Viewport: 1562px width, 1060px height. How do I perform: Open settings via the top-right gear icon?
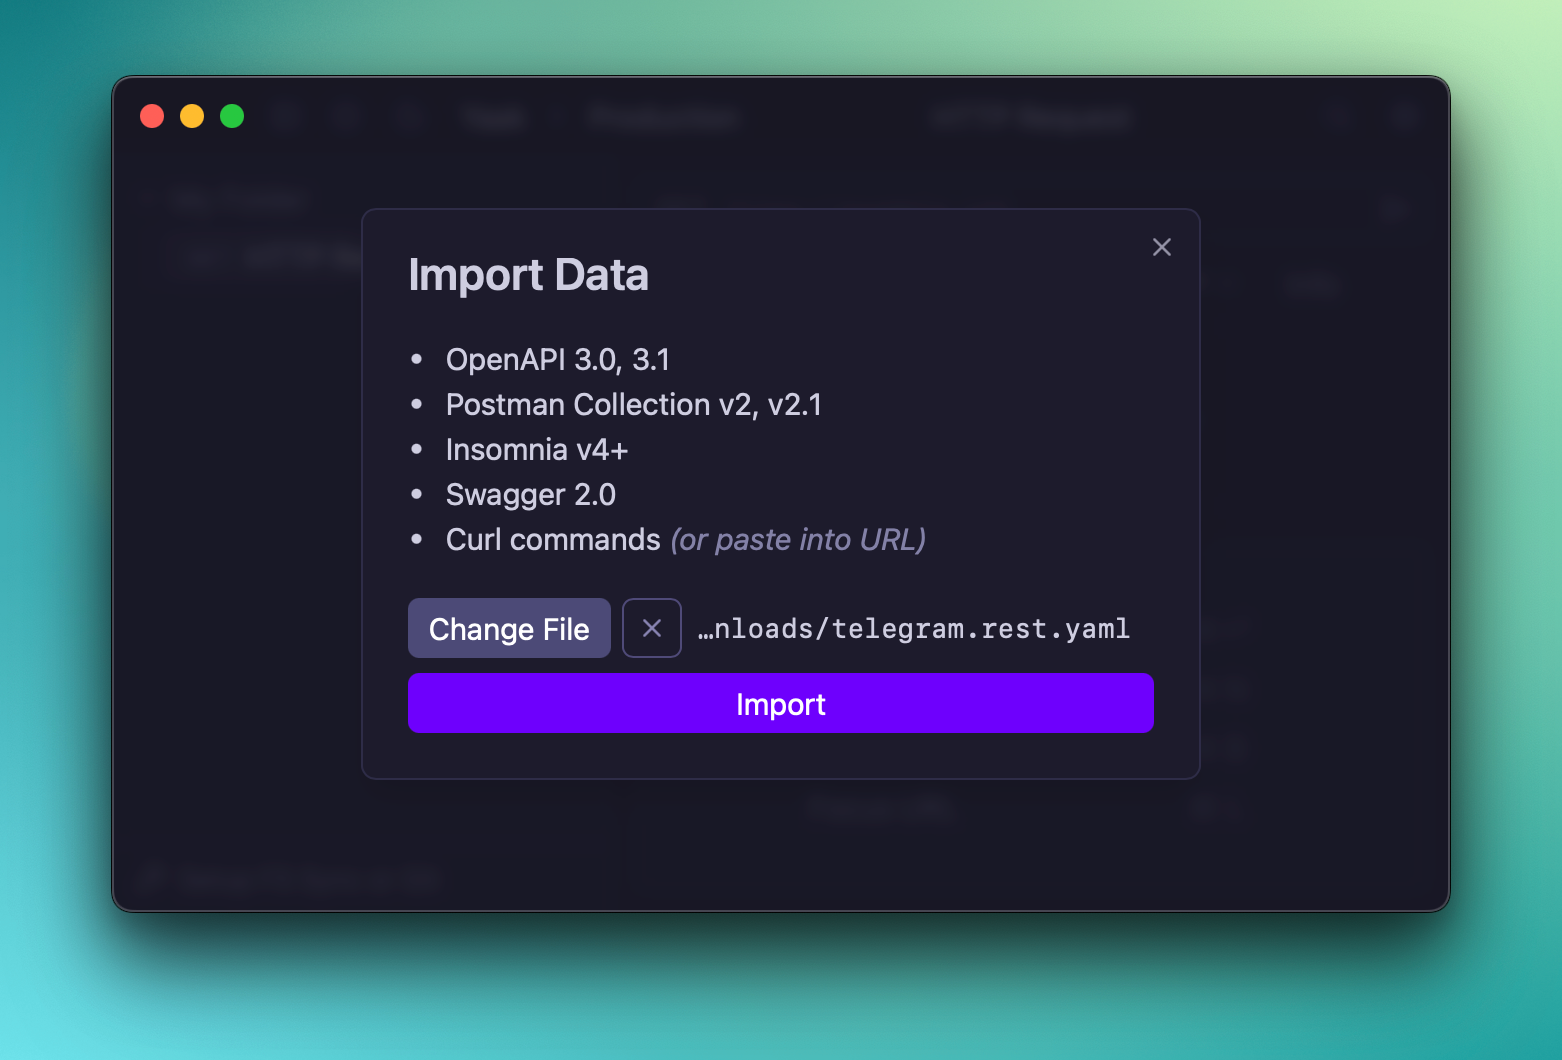[x=1403, y=116]
